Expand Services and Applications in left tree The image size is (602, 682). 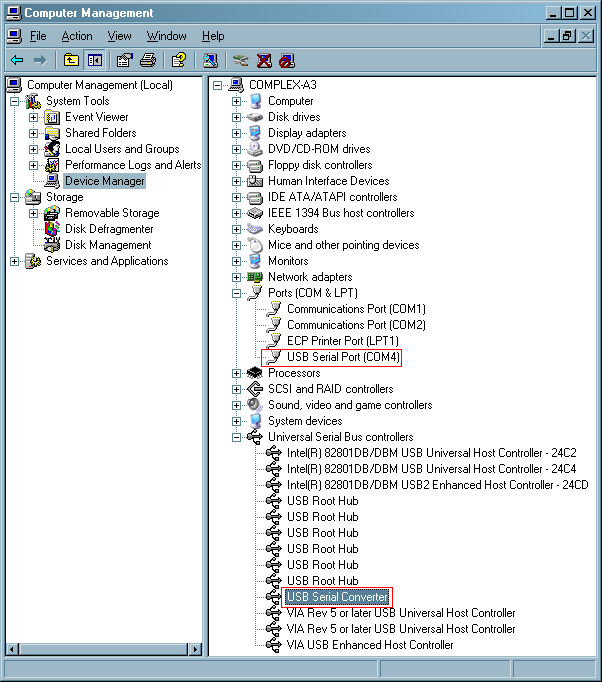(x=15, y=261)
